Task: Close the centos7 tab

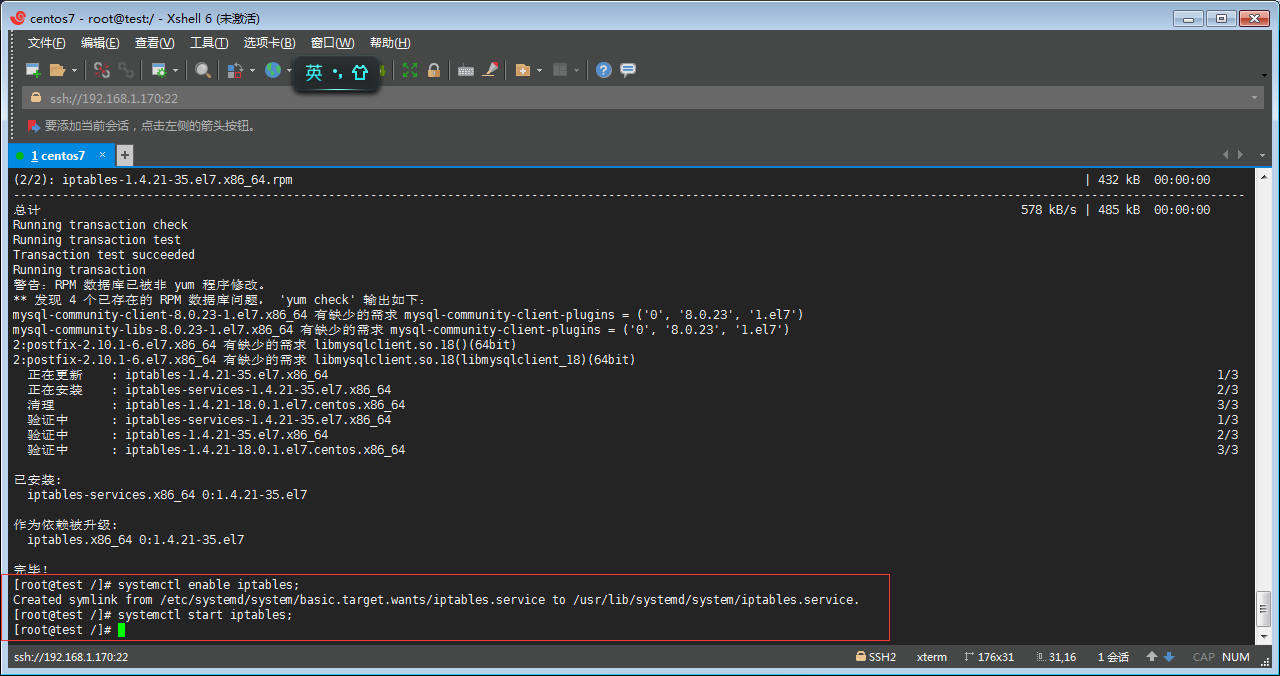Action: (102, 155)
